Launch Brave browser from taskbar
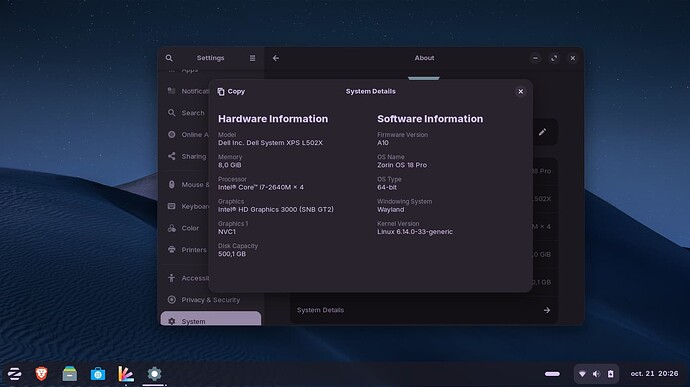Image resolution: width=690 pixels, height=387 pixels. pos(41,374)
